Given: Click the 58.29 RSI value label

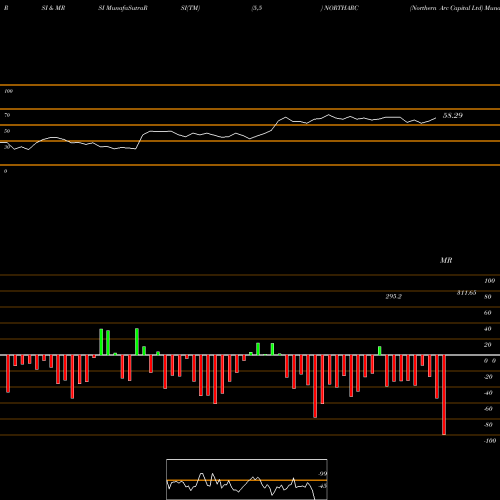Looking at the screenshot, I should coord(453,116).
